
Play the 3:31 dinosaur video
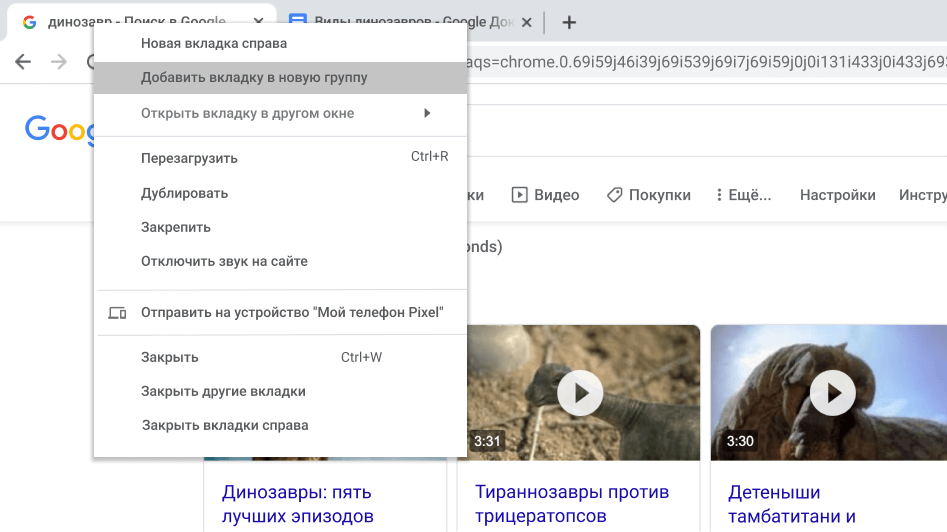pos(580,392)
